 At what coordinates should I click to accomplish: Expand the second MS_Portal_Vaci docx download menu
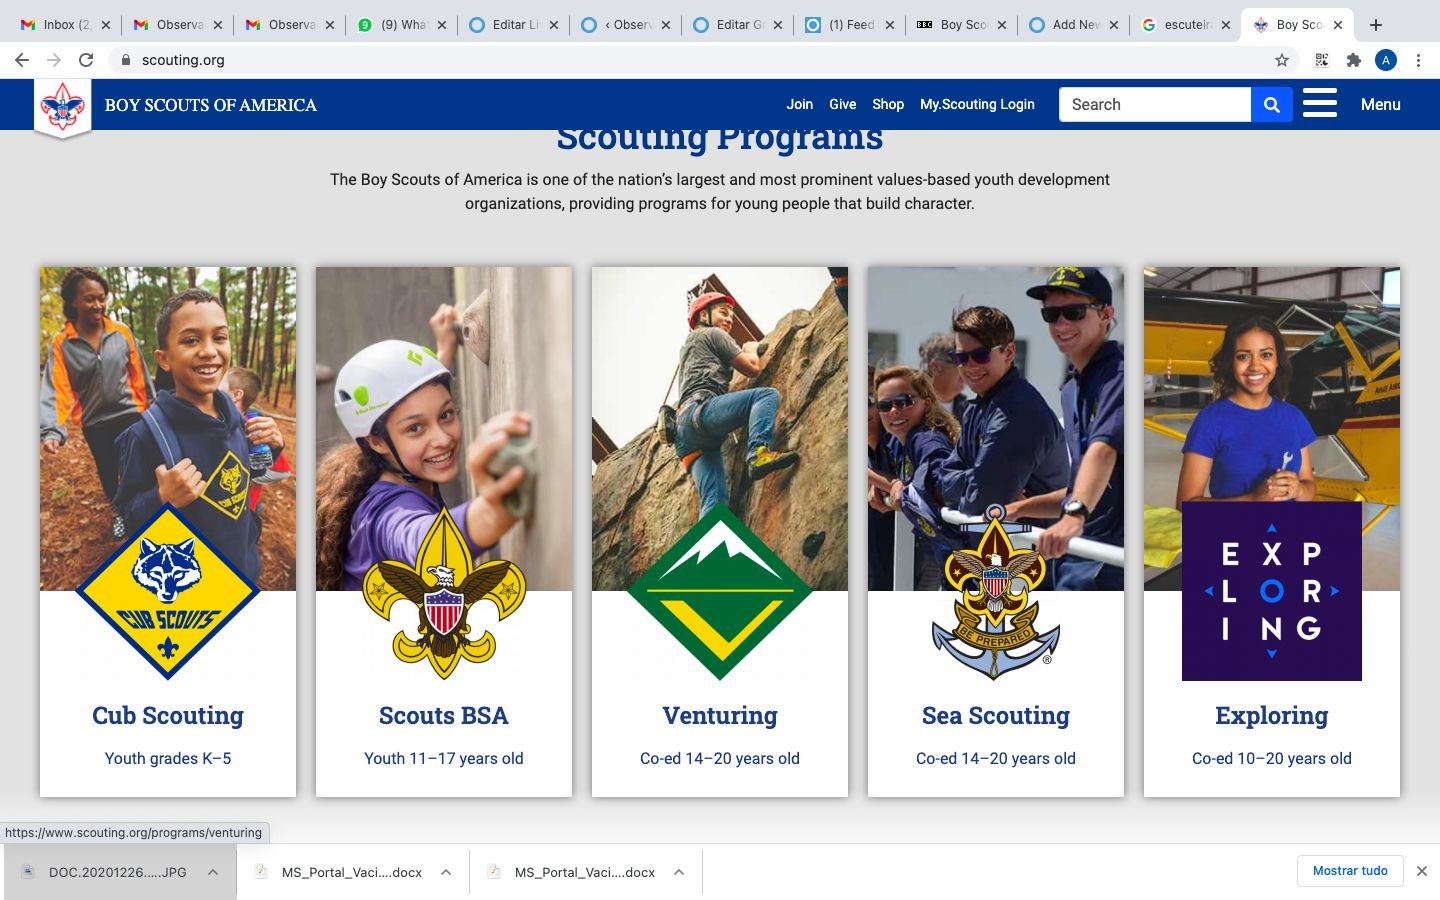pos(679,872)
